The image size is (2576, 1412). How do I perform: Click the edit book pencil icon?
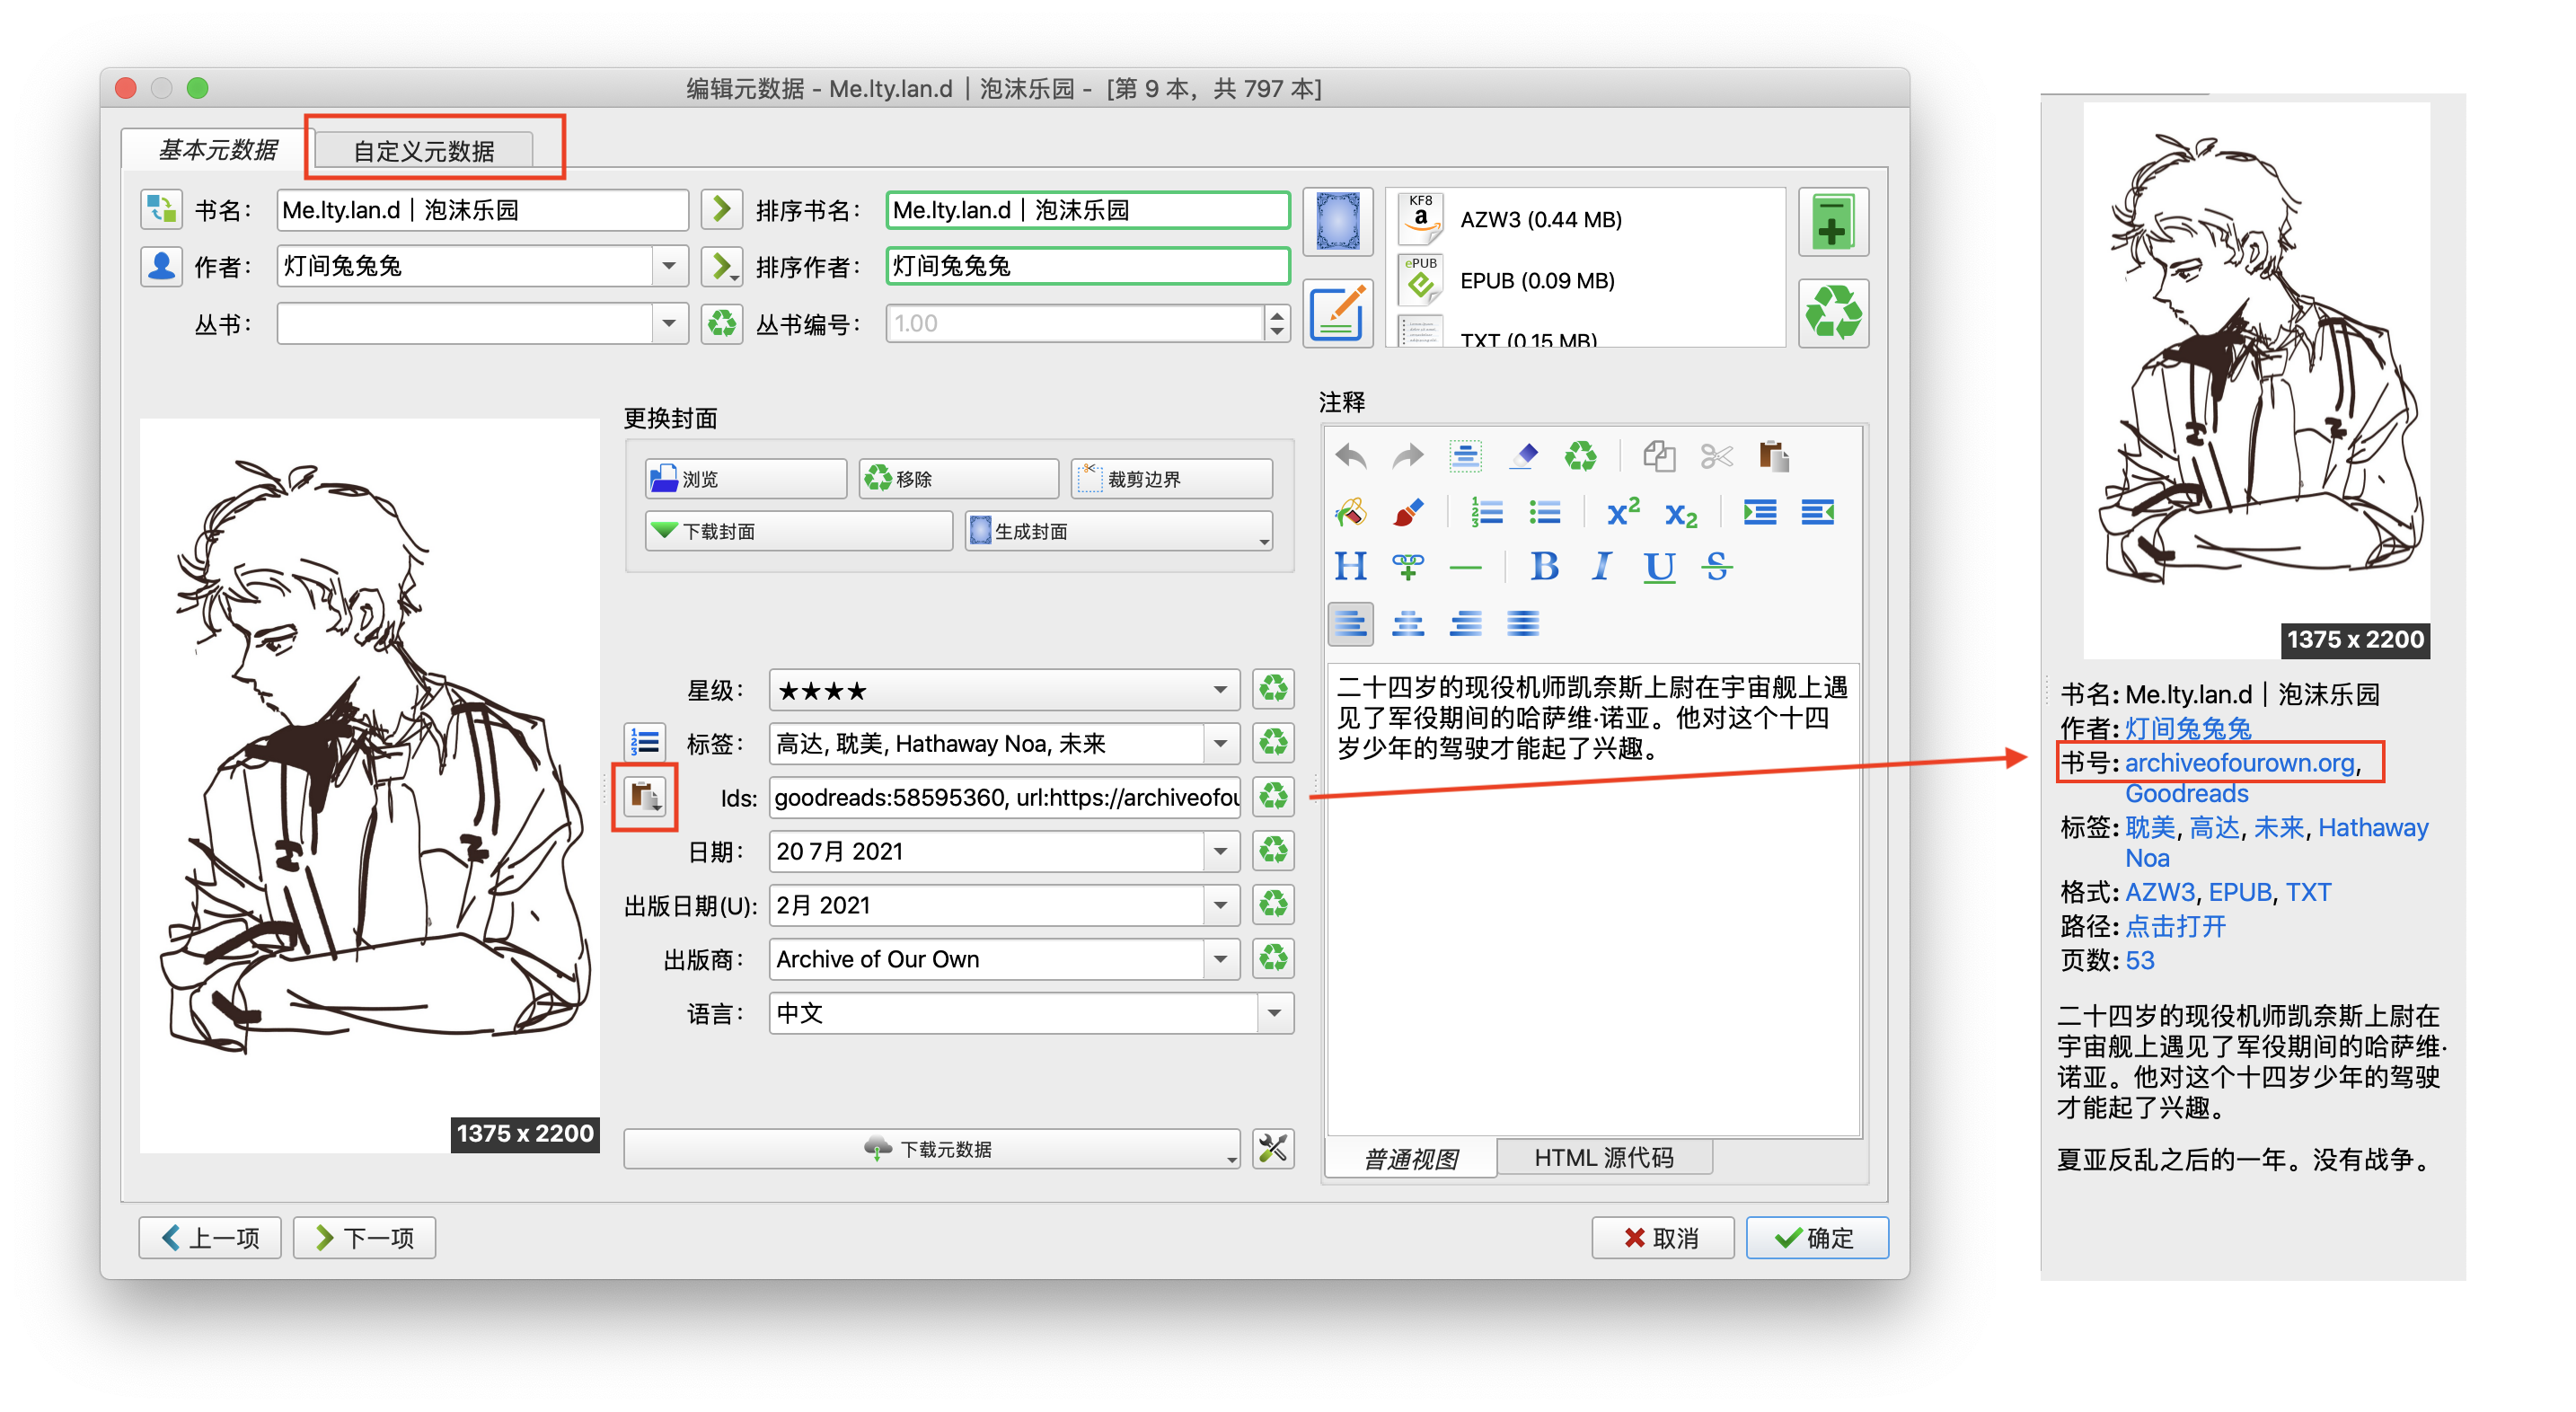coord(1338,313)
